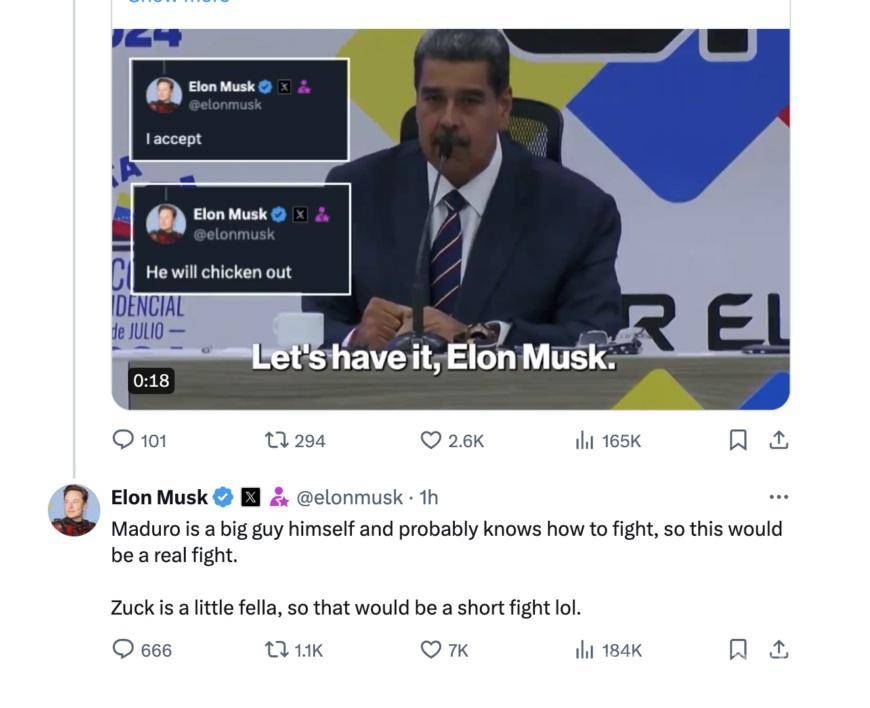This screenshot has height=708, width=870.
Task: Bookmark Elon Musk's Maduro fight tweet
Action: 737,650
